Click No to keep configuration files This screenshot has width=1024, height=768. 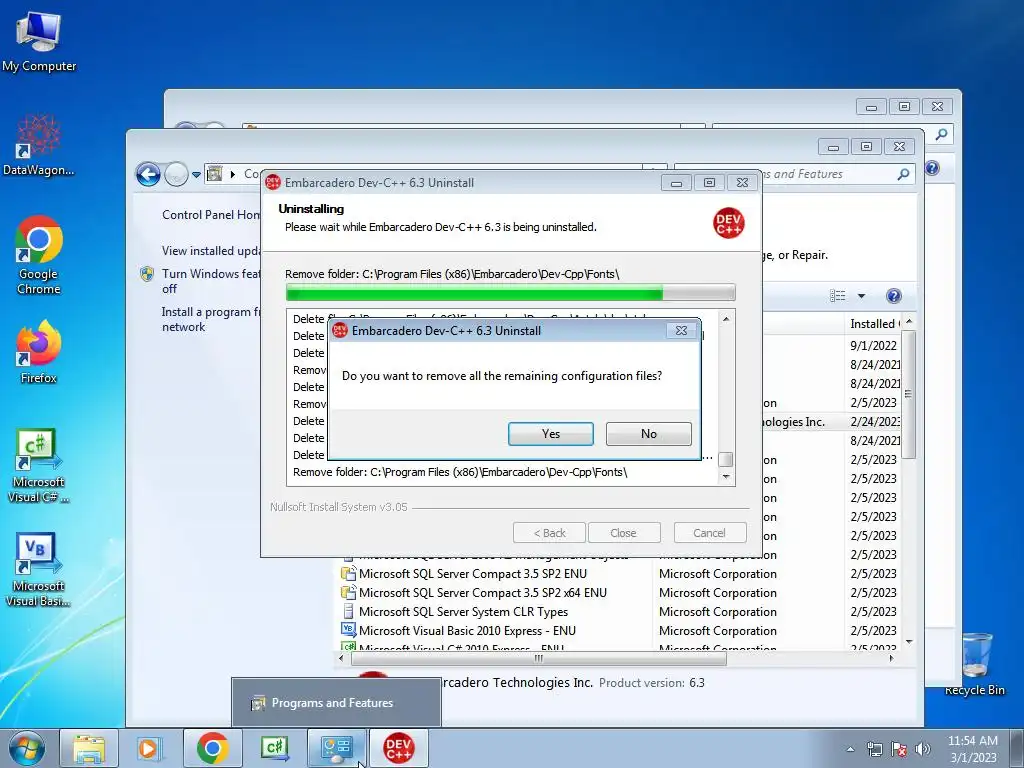[648, 434]
